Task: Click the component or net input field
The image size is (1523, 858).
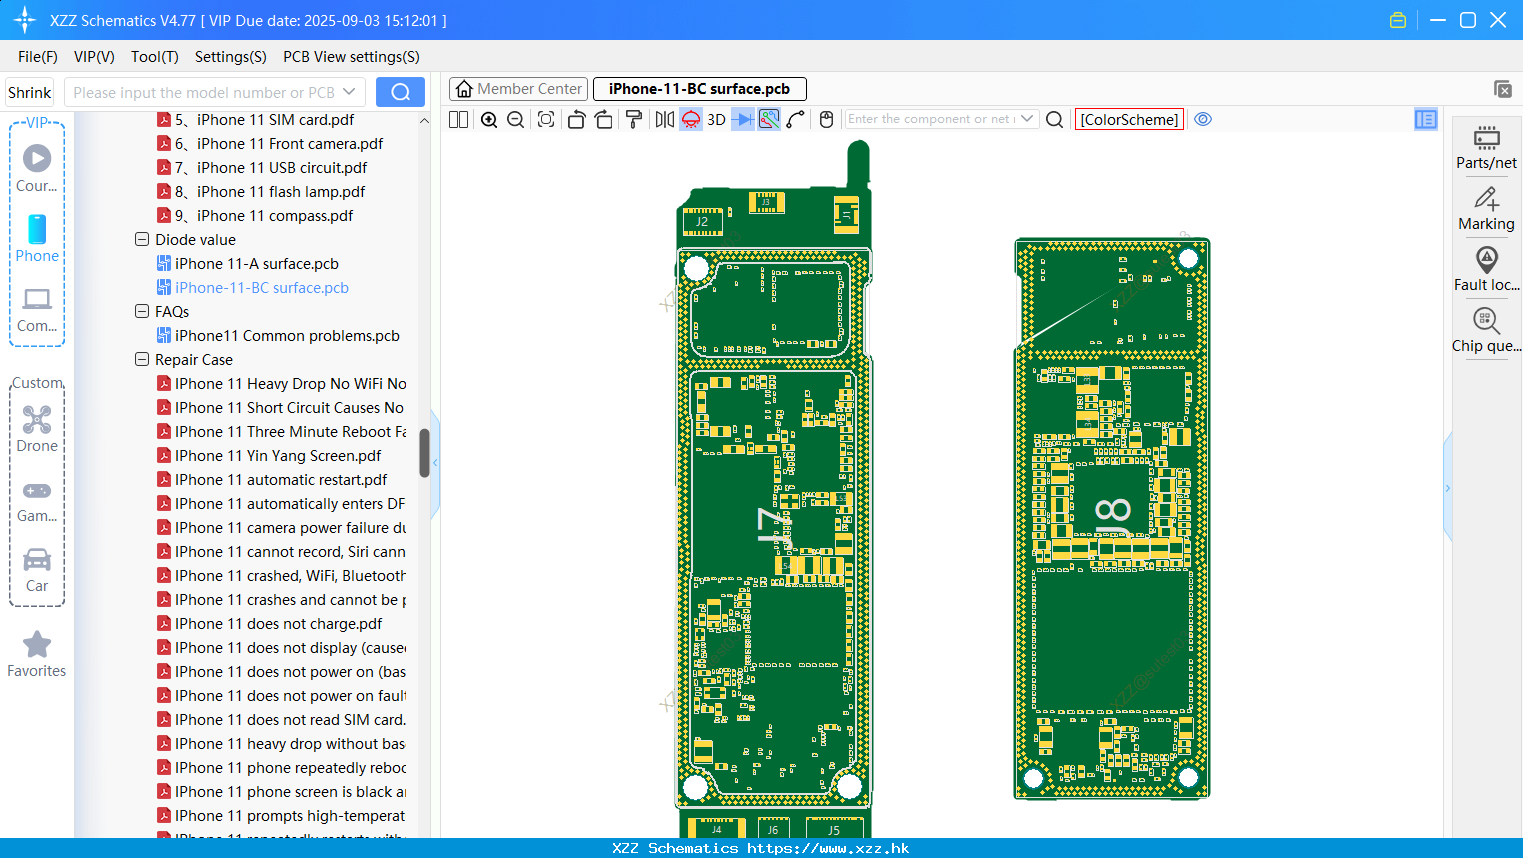Action: pyautogui.click(x=931, y=119)
